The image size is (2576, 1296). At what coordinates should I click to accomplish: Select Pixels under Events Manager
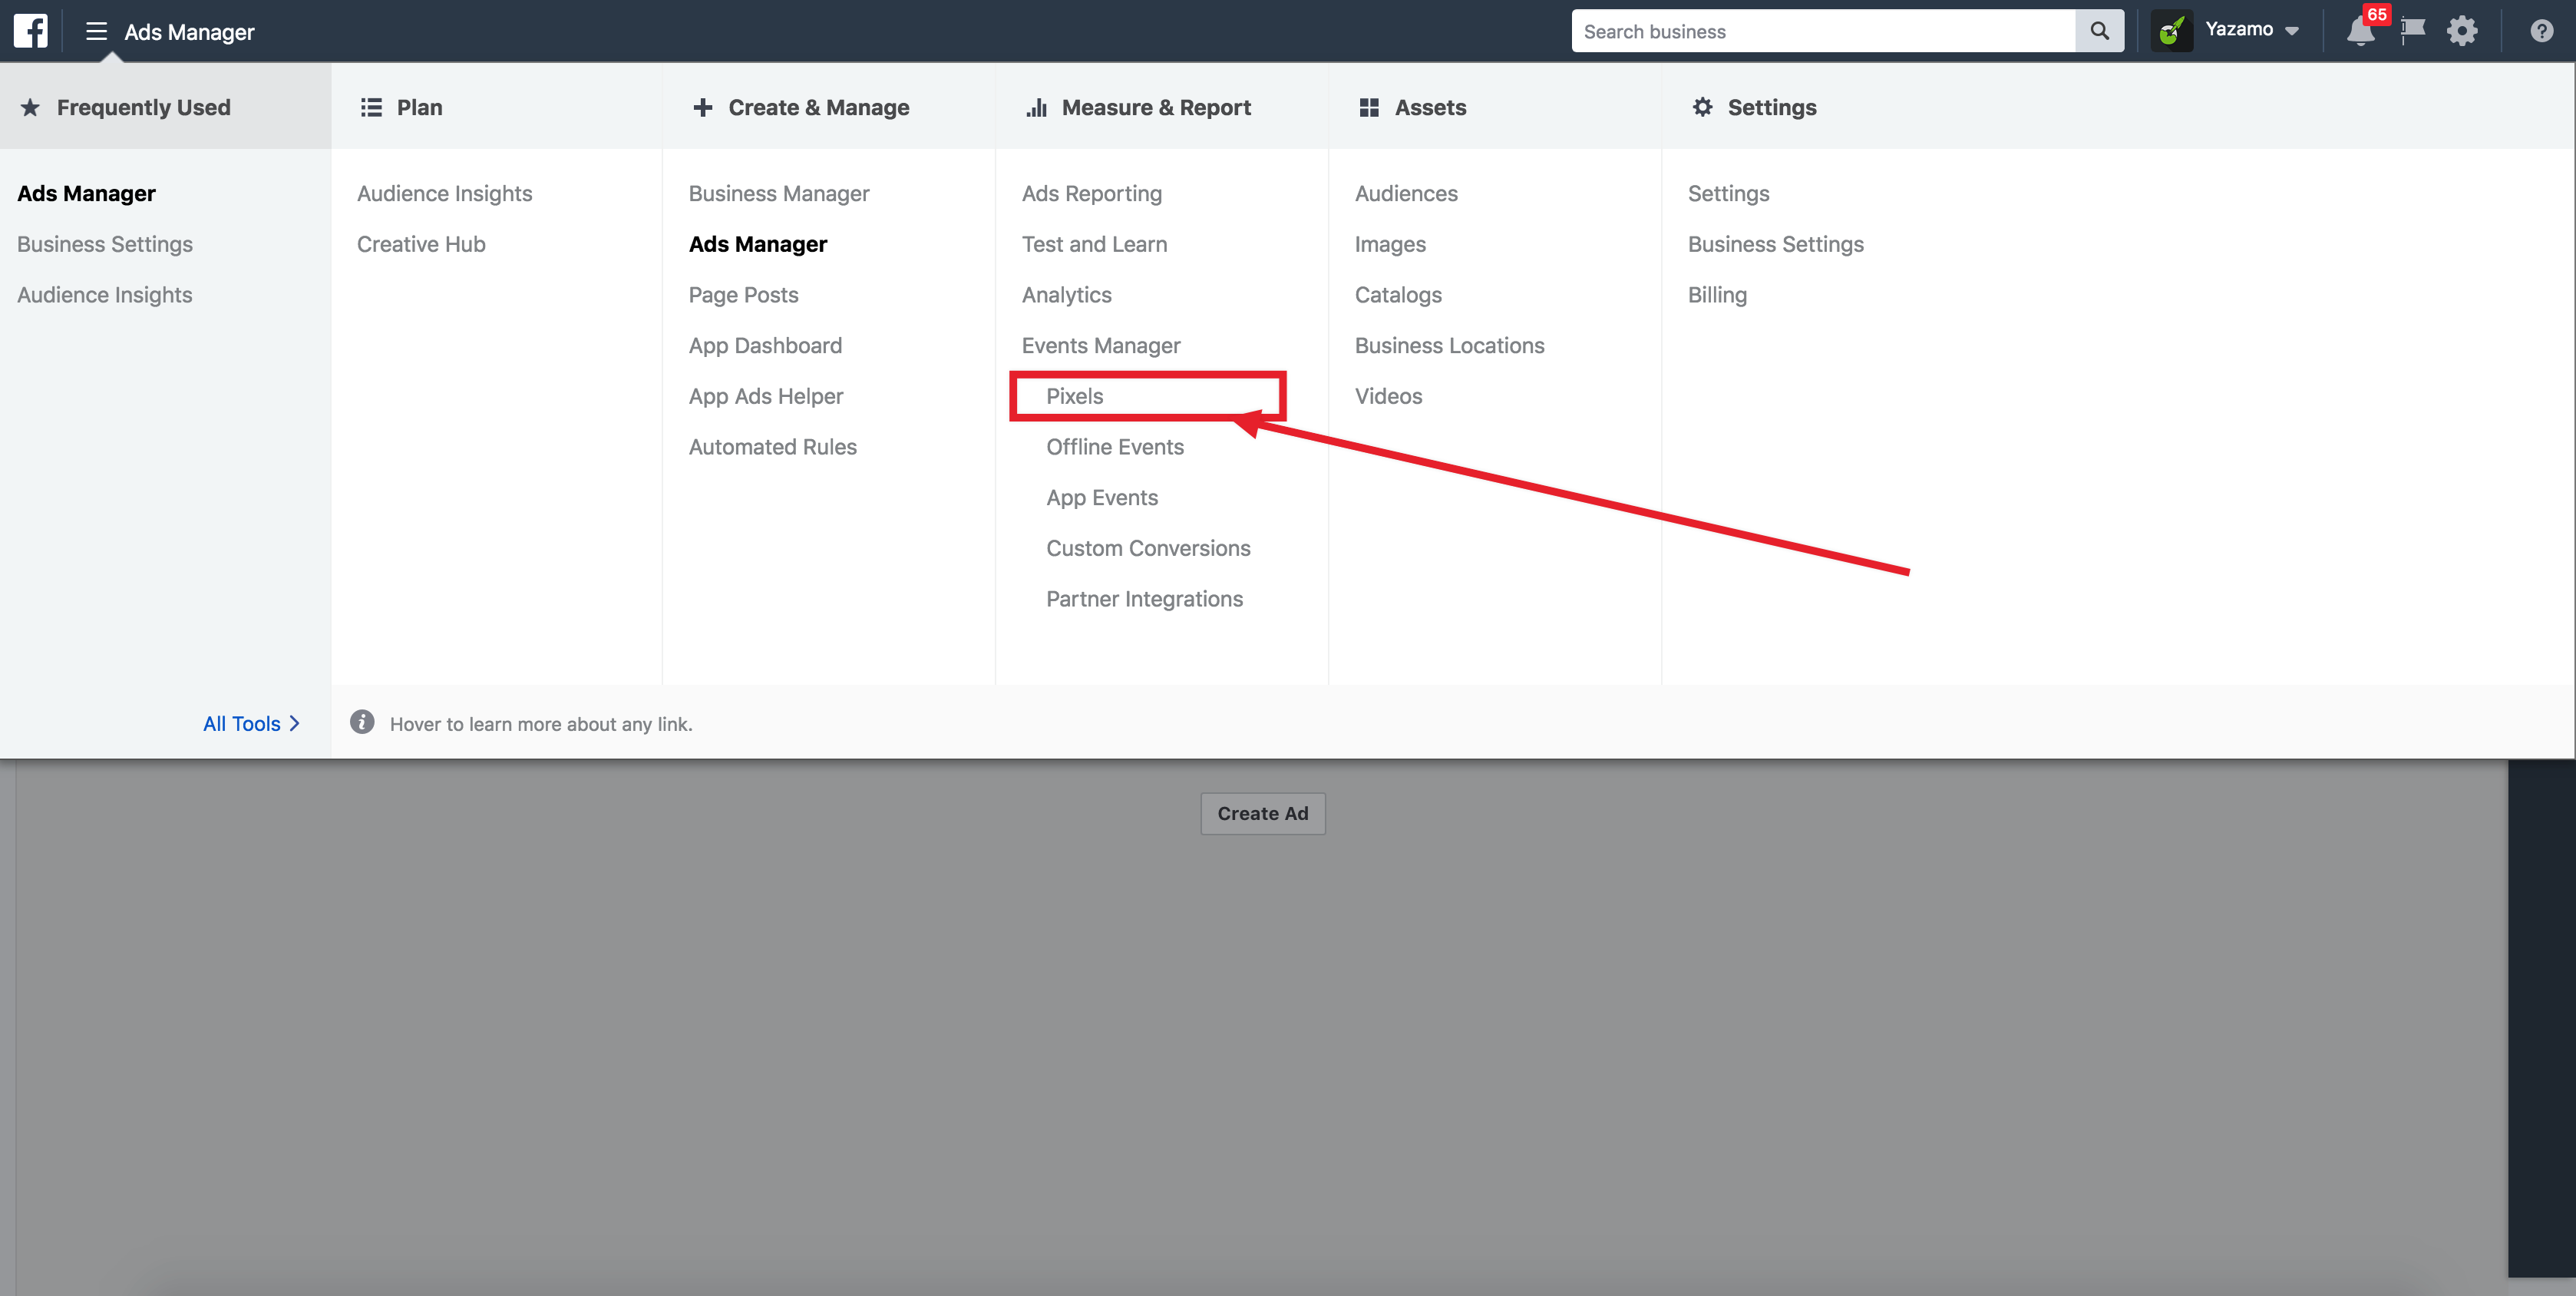coord(1075,396)
